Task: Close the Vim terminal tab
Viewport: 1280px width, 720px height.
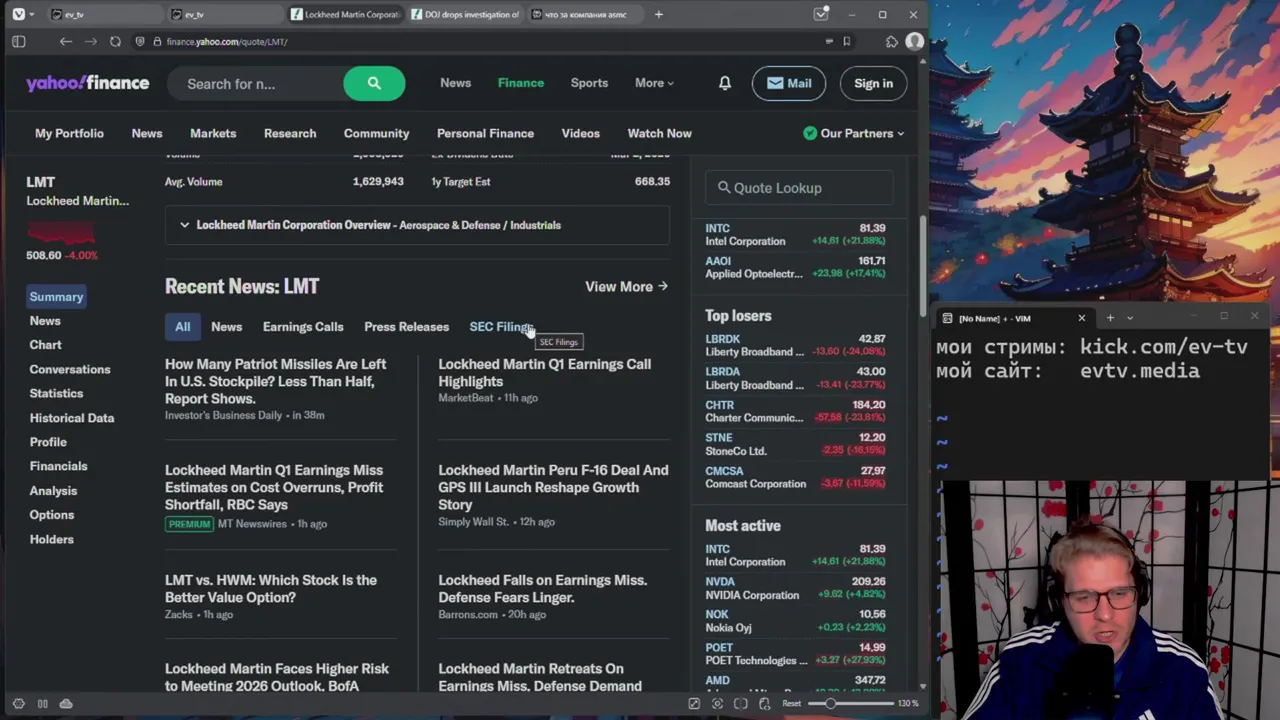Action: pos(1081,318)
